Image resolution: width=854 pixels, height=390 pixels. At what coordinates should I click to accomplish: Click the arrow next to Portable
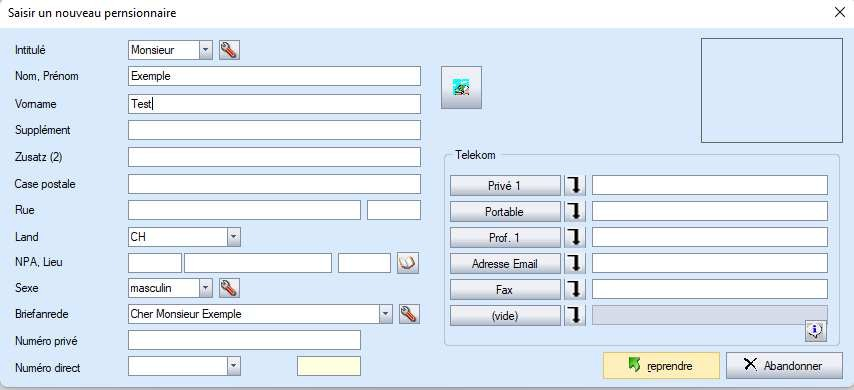[575, 211]
